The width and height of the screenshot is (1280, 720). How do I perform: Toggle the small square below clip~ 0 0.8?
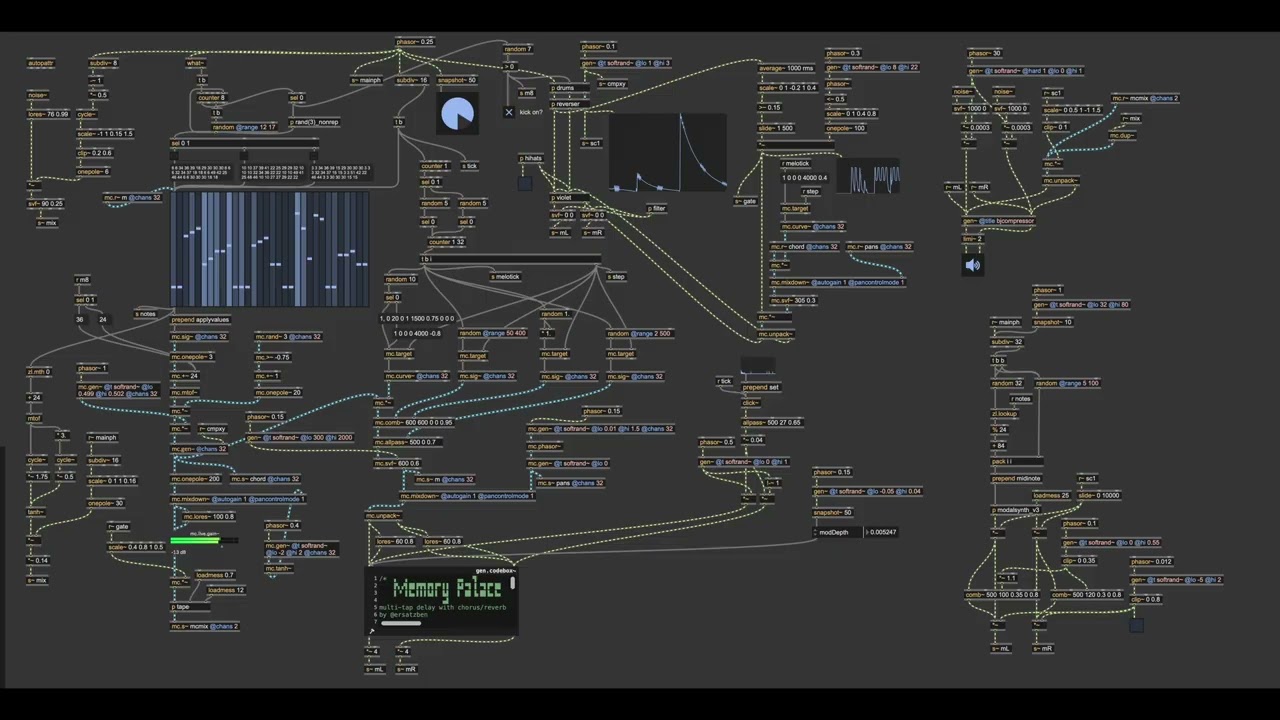(x=1137, y=625)
